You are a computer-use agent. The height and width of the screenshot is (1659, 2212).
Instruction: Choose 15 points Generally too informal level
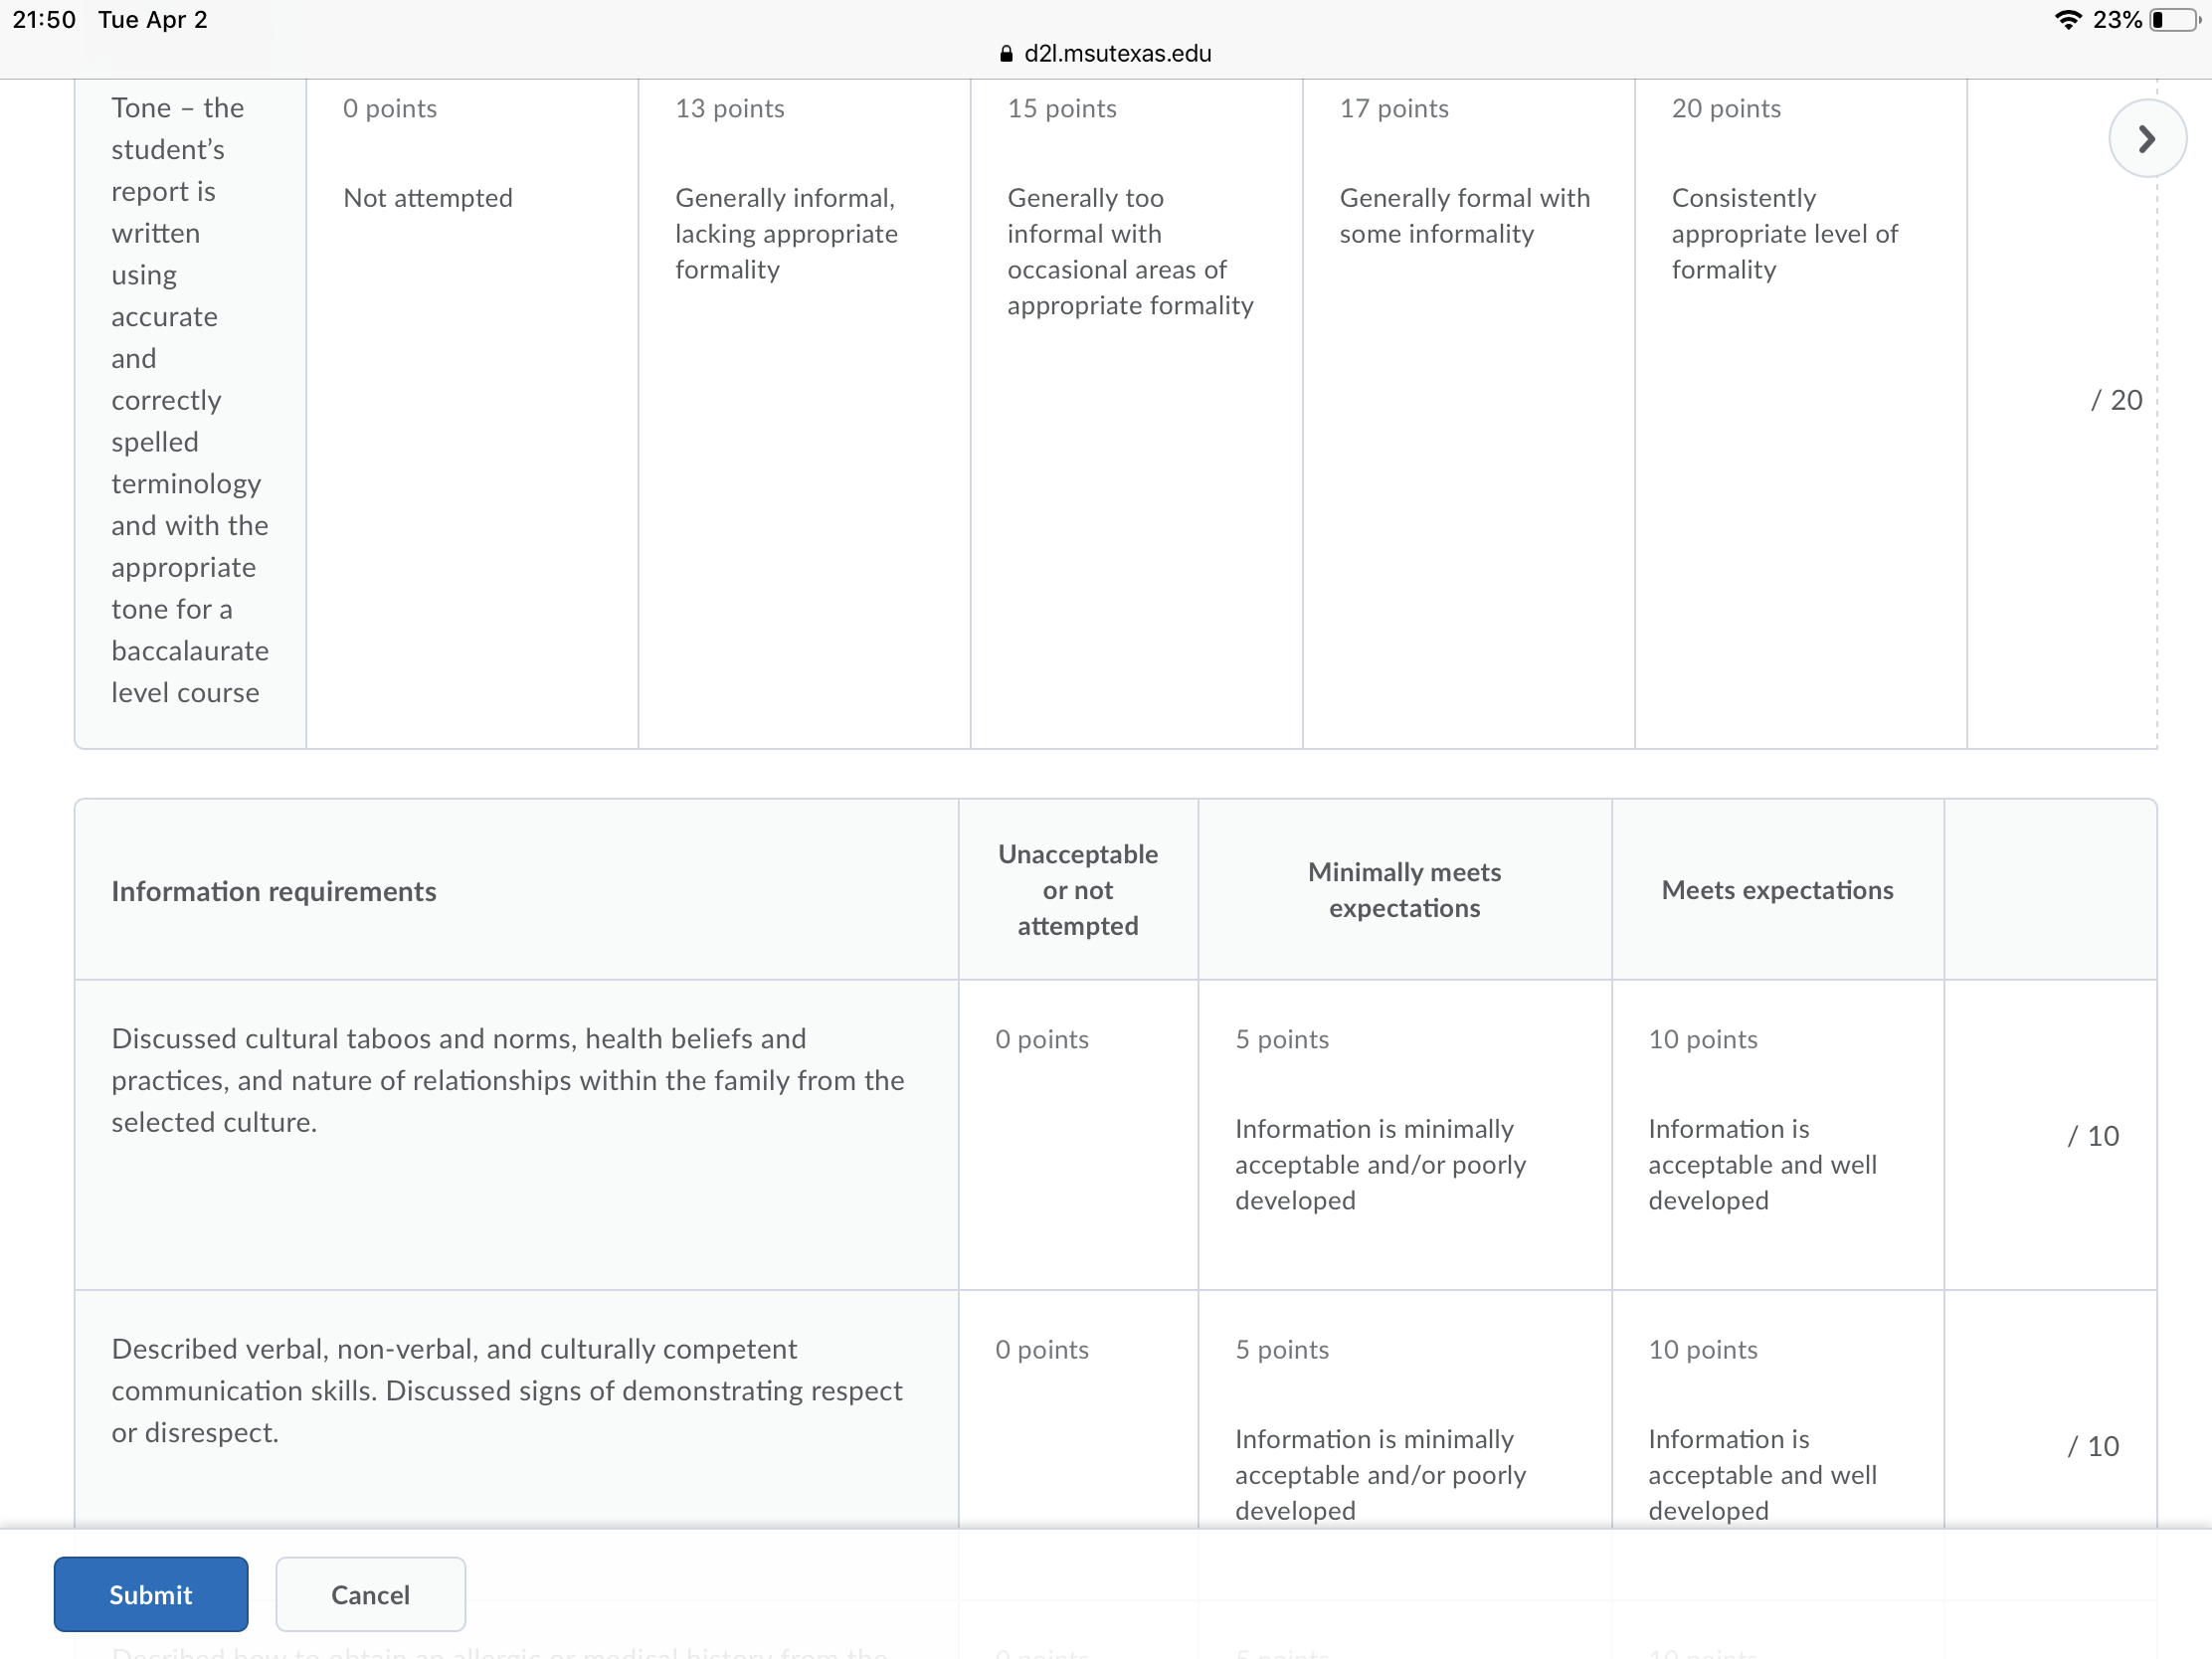point(1136,413)
